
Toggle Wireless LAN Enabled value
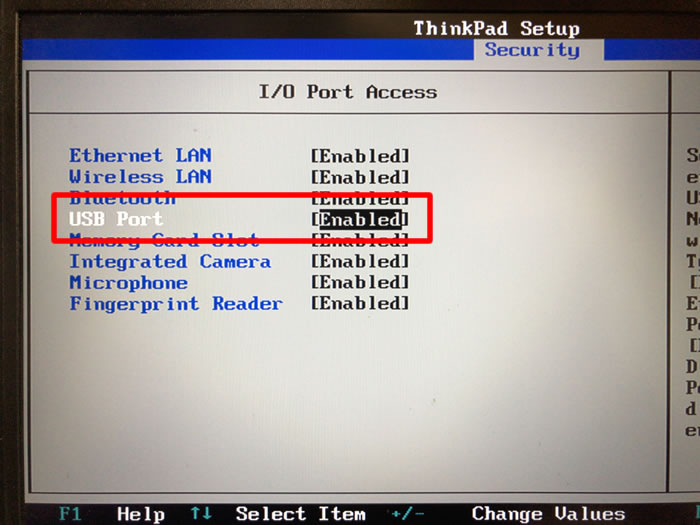coord(360,177)
